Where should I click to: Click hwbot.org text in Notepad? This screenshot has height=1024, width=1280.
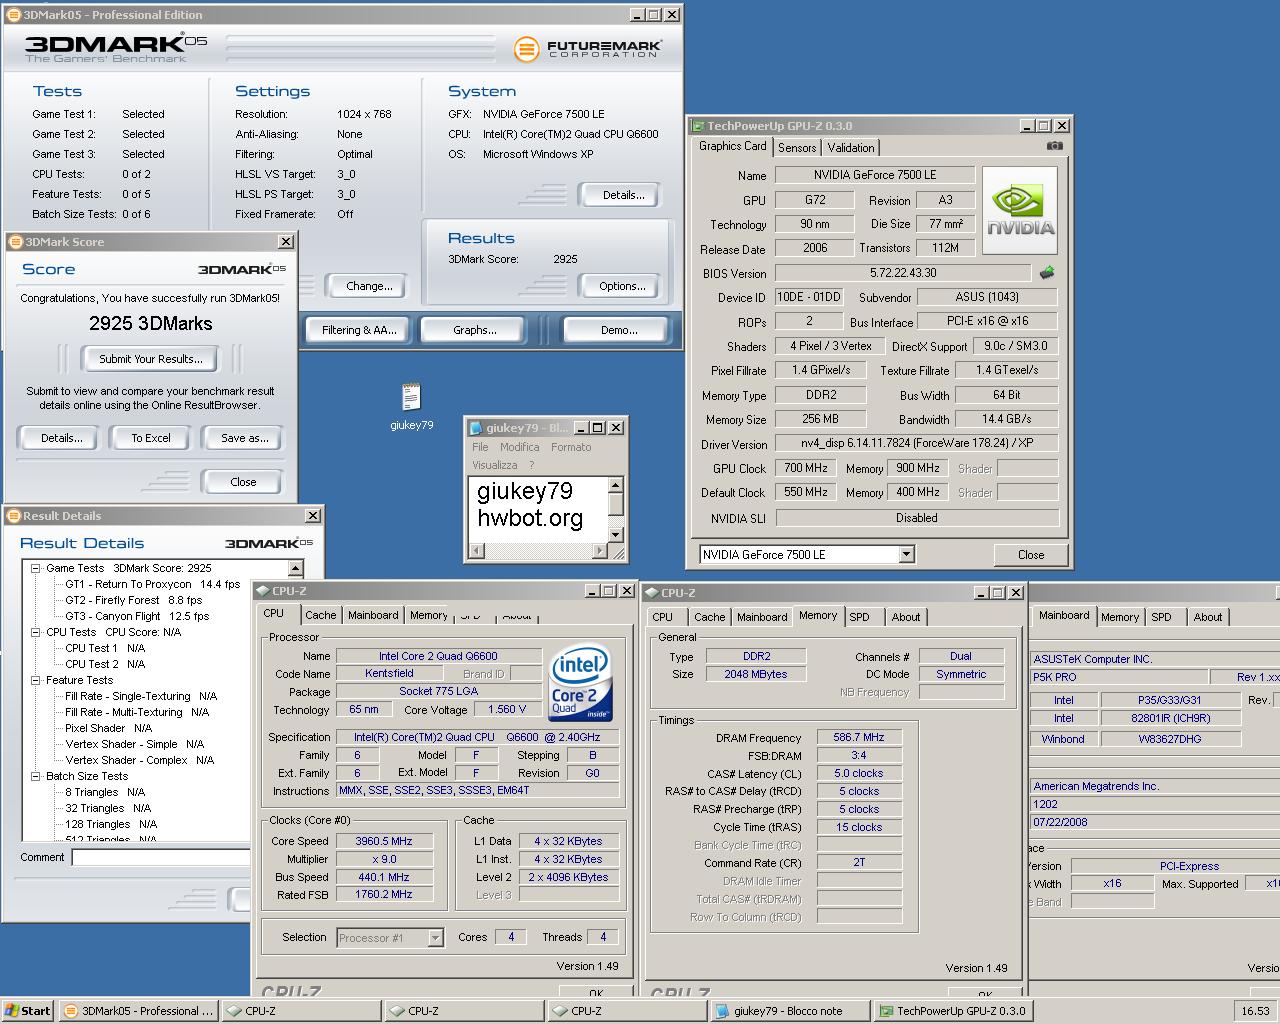tap(530, 518)
